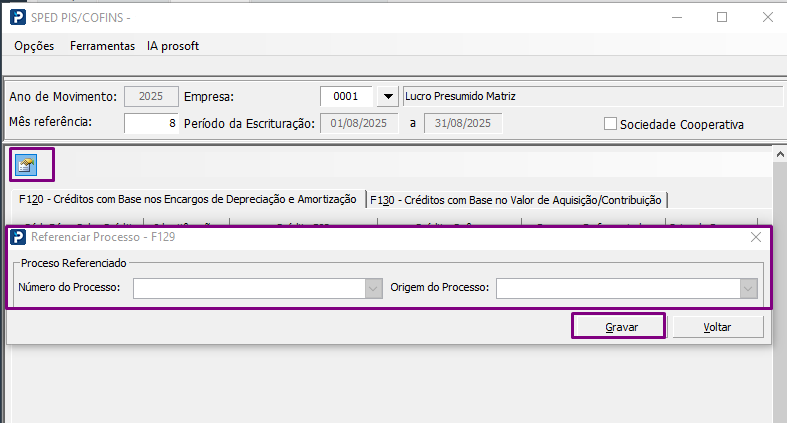Open the IA prosoft menu

pos(173,46)
